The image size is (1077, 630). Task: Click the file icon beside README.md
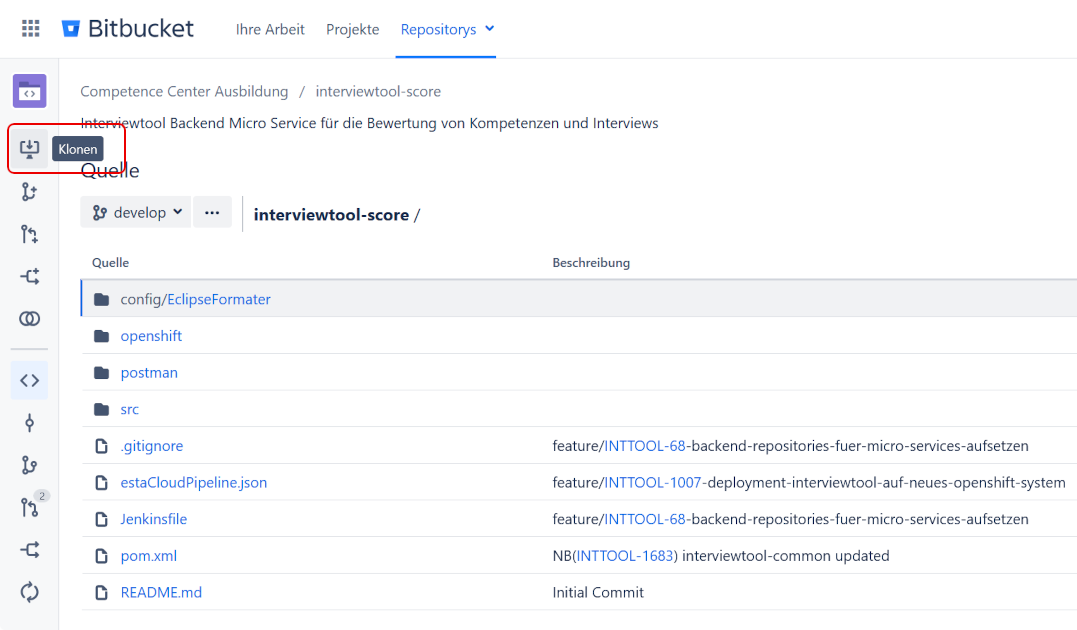tap(102, 592)
